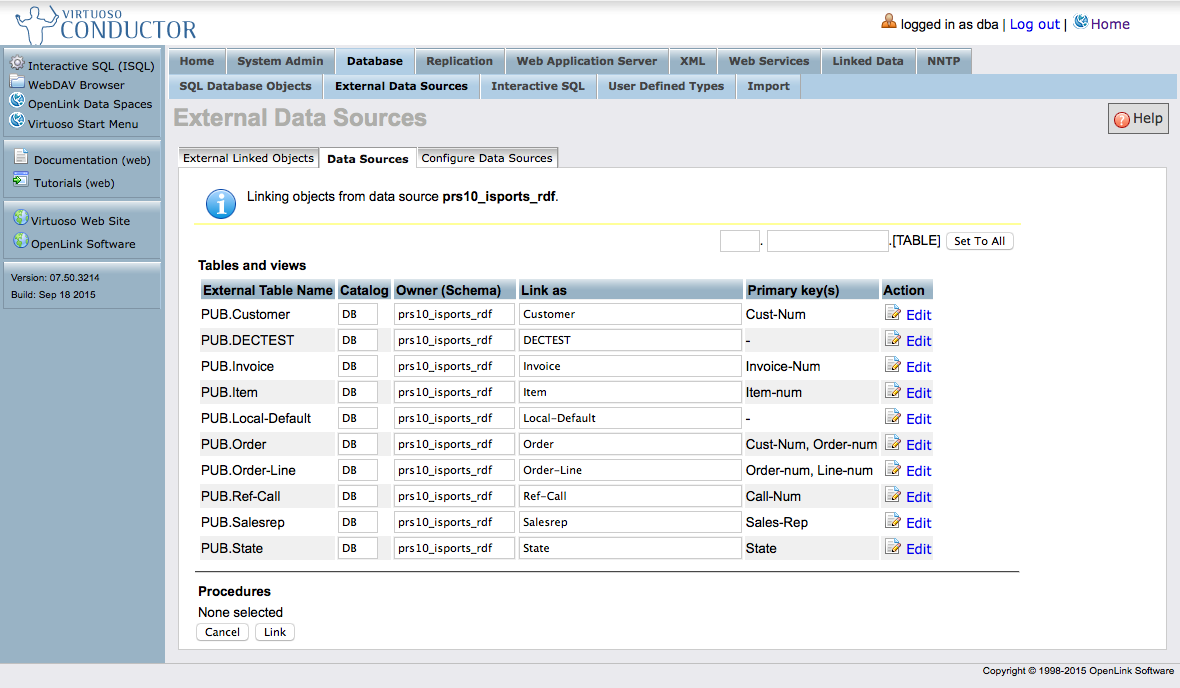This screenshot has height=688, width=1180.
Task: Click the Cancel button
Action: pyautogui.click(x=222, y=632)
